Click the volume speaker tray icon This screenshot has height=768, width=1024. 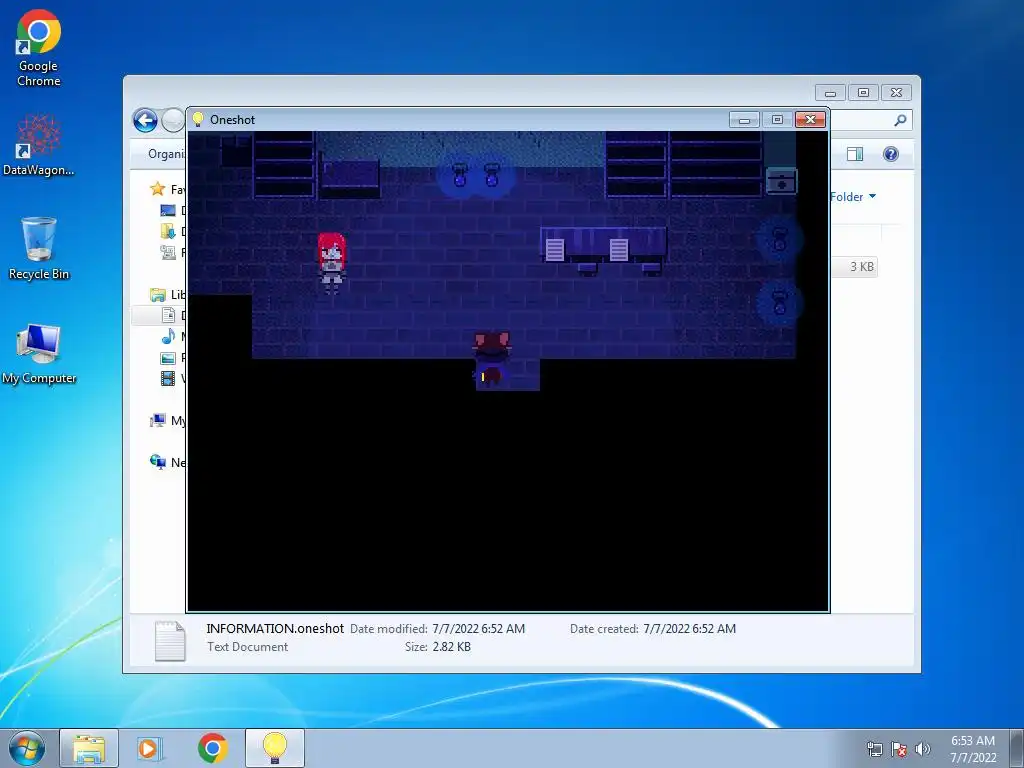click(x=922, y=749)
